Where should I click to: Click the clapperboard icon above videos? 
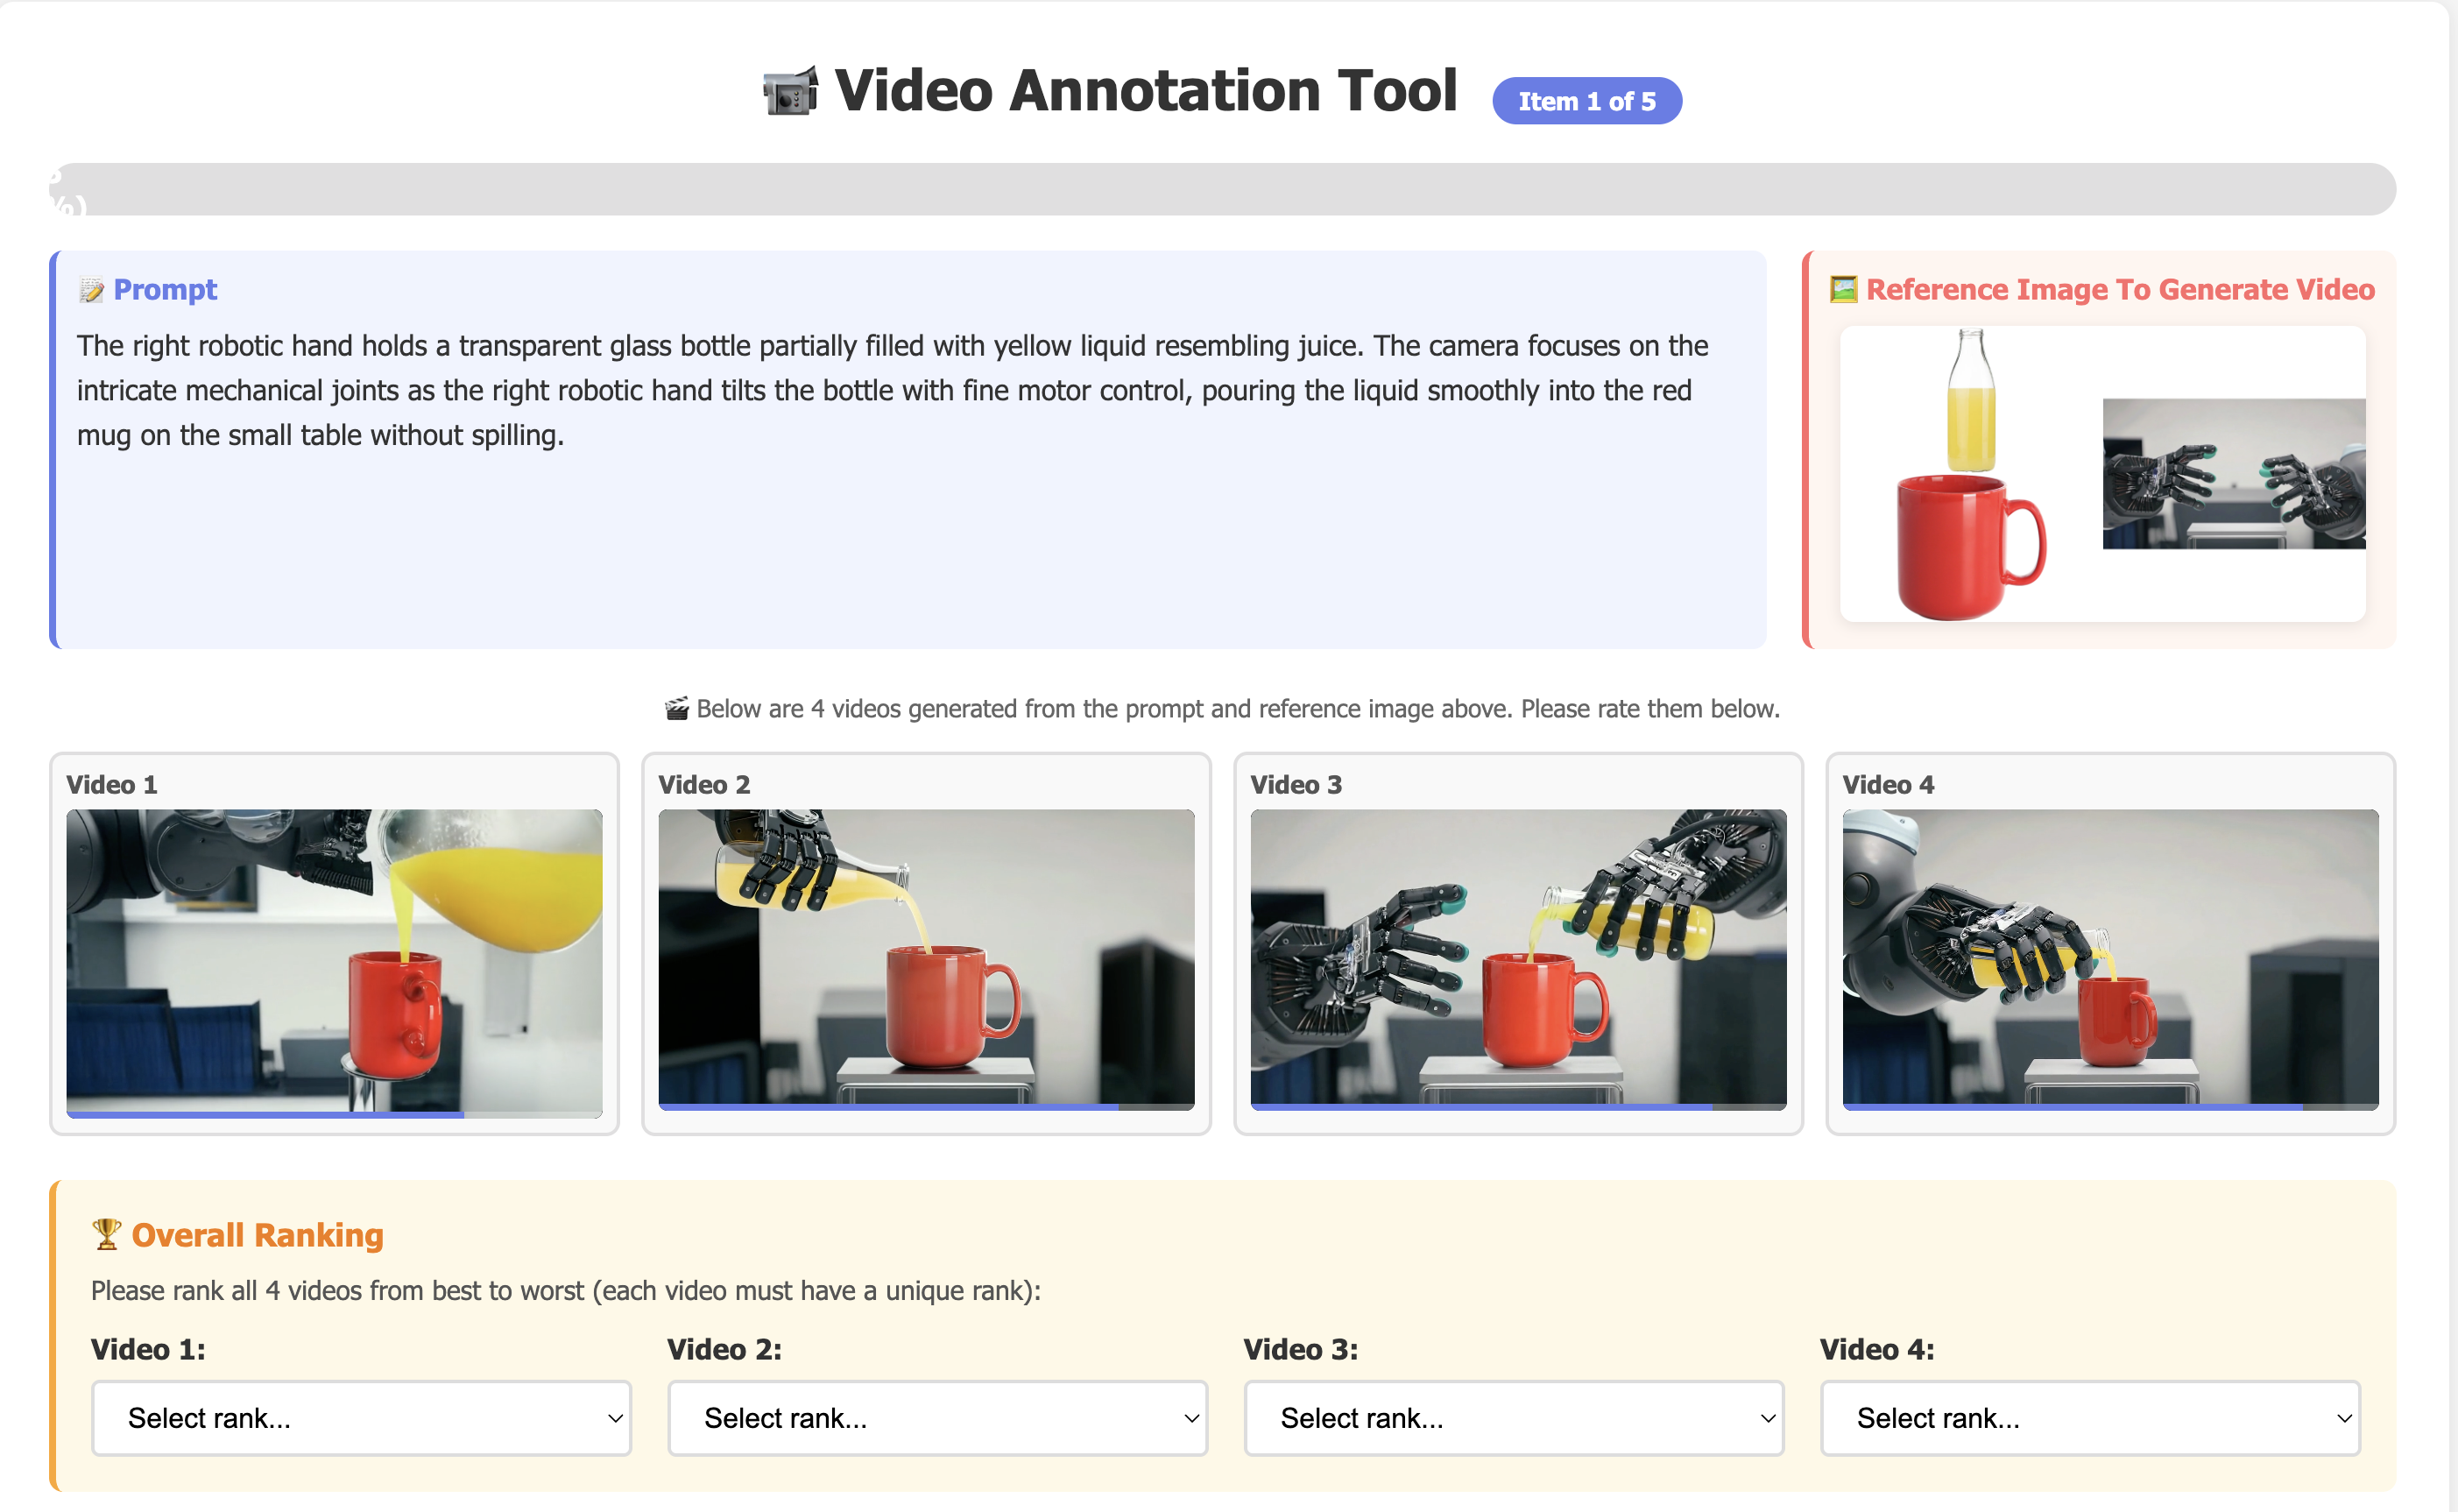[677, 709]
